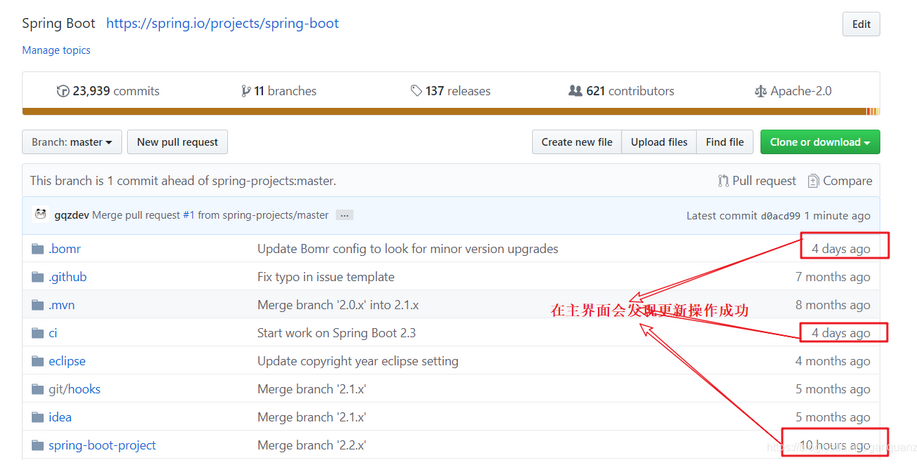Image resolution: width=917 pixels, height=466 pixels.
Task: Click '8 months ago' timestamp in .mvn row
Action: point(833,305)
